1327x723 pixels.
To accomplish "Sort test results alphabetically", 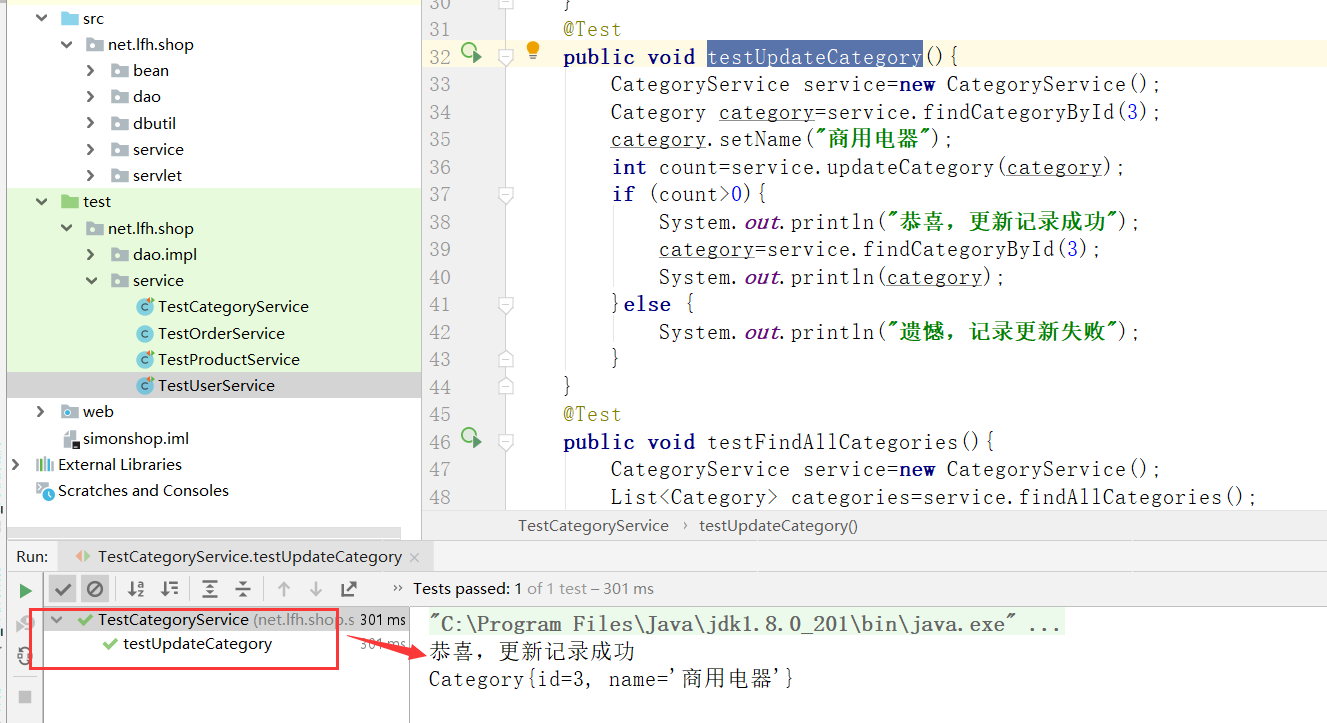I will (x=136, y=590).
